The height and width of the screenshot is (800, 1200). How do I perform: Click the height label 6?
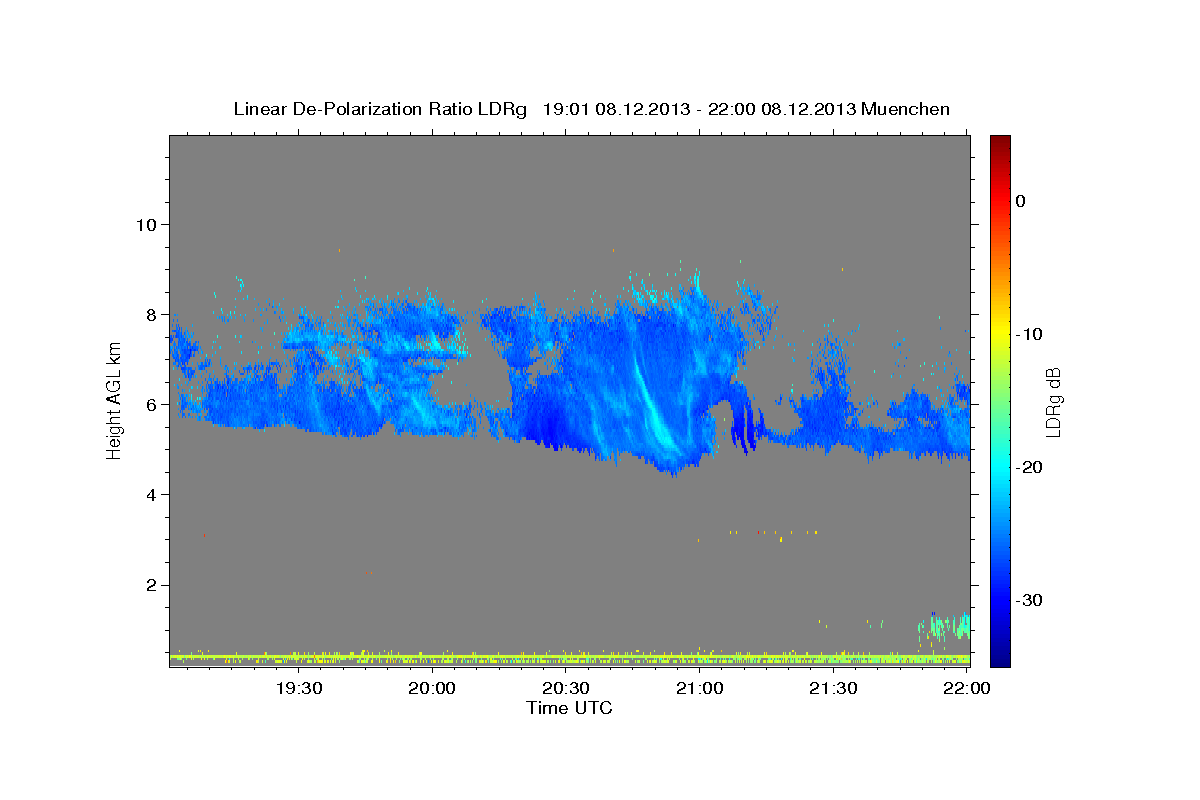coord(150,405)
